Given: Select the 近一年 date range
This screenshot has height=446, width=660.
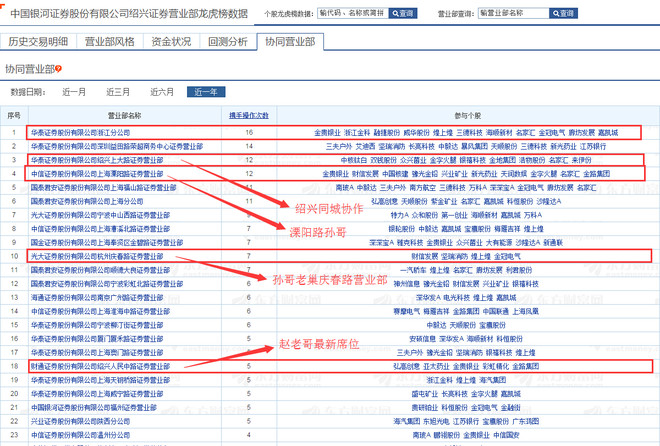Looking at the screenshot, I should pyautogui.click(x=206, y=92).
